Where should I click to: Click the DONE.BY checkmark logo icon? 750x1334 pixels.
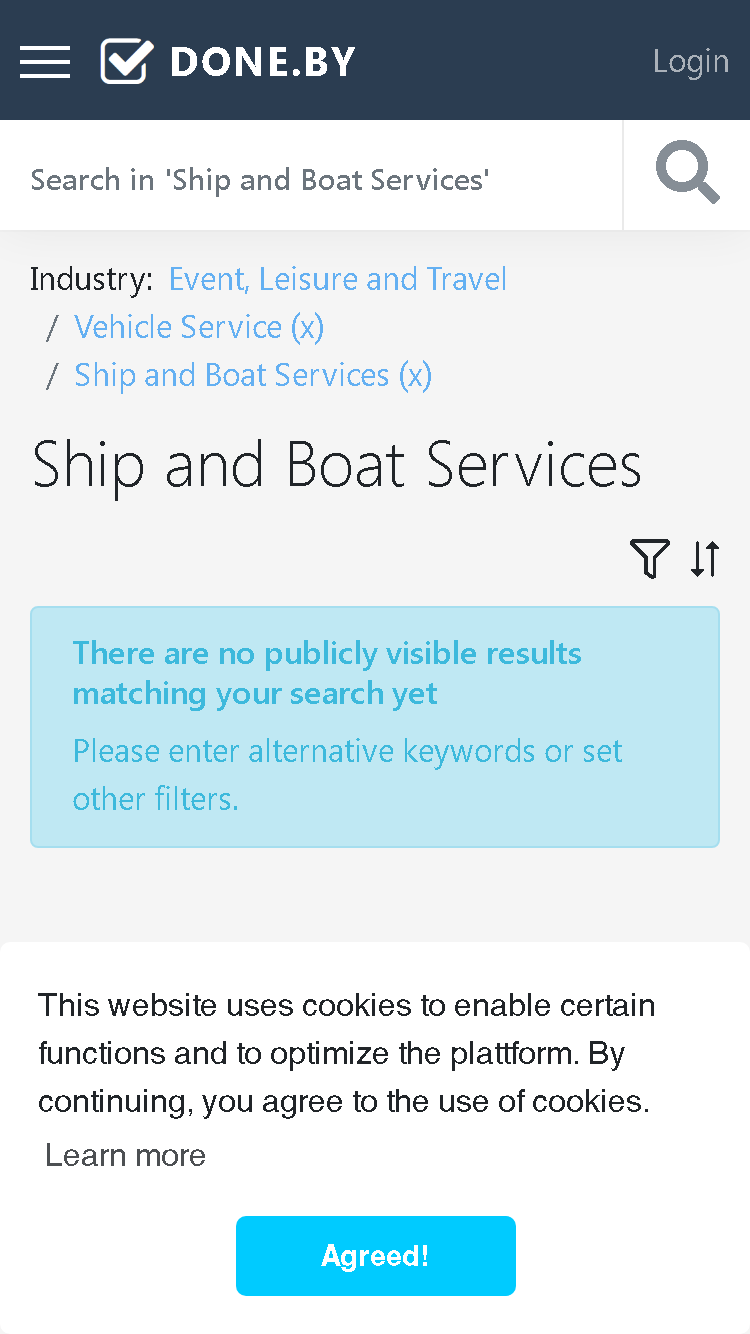pos(127,61)
